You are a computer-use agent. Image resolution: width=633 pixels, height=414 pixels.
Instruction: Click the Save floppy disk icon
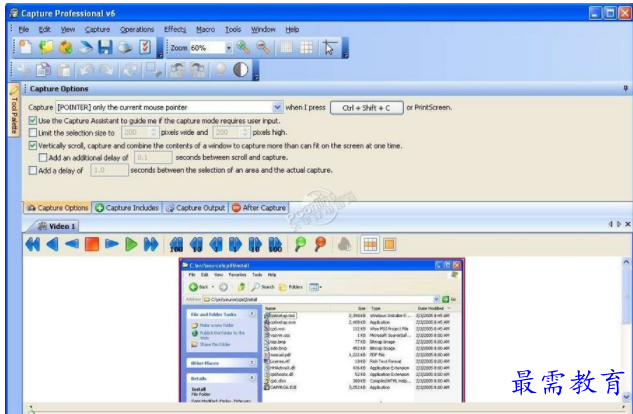105,47
